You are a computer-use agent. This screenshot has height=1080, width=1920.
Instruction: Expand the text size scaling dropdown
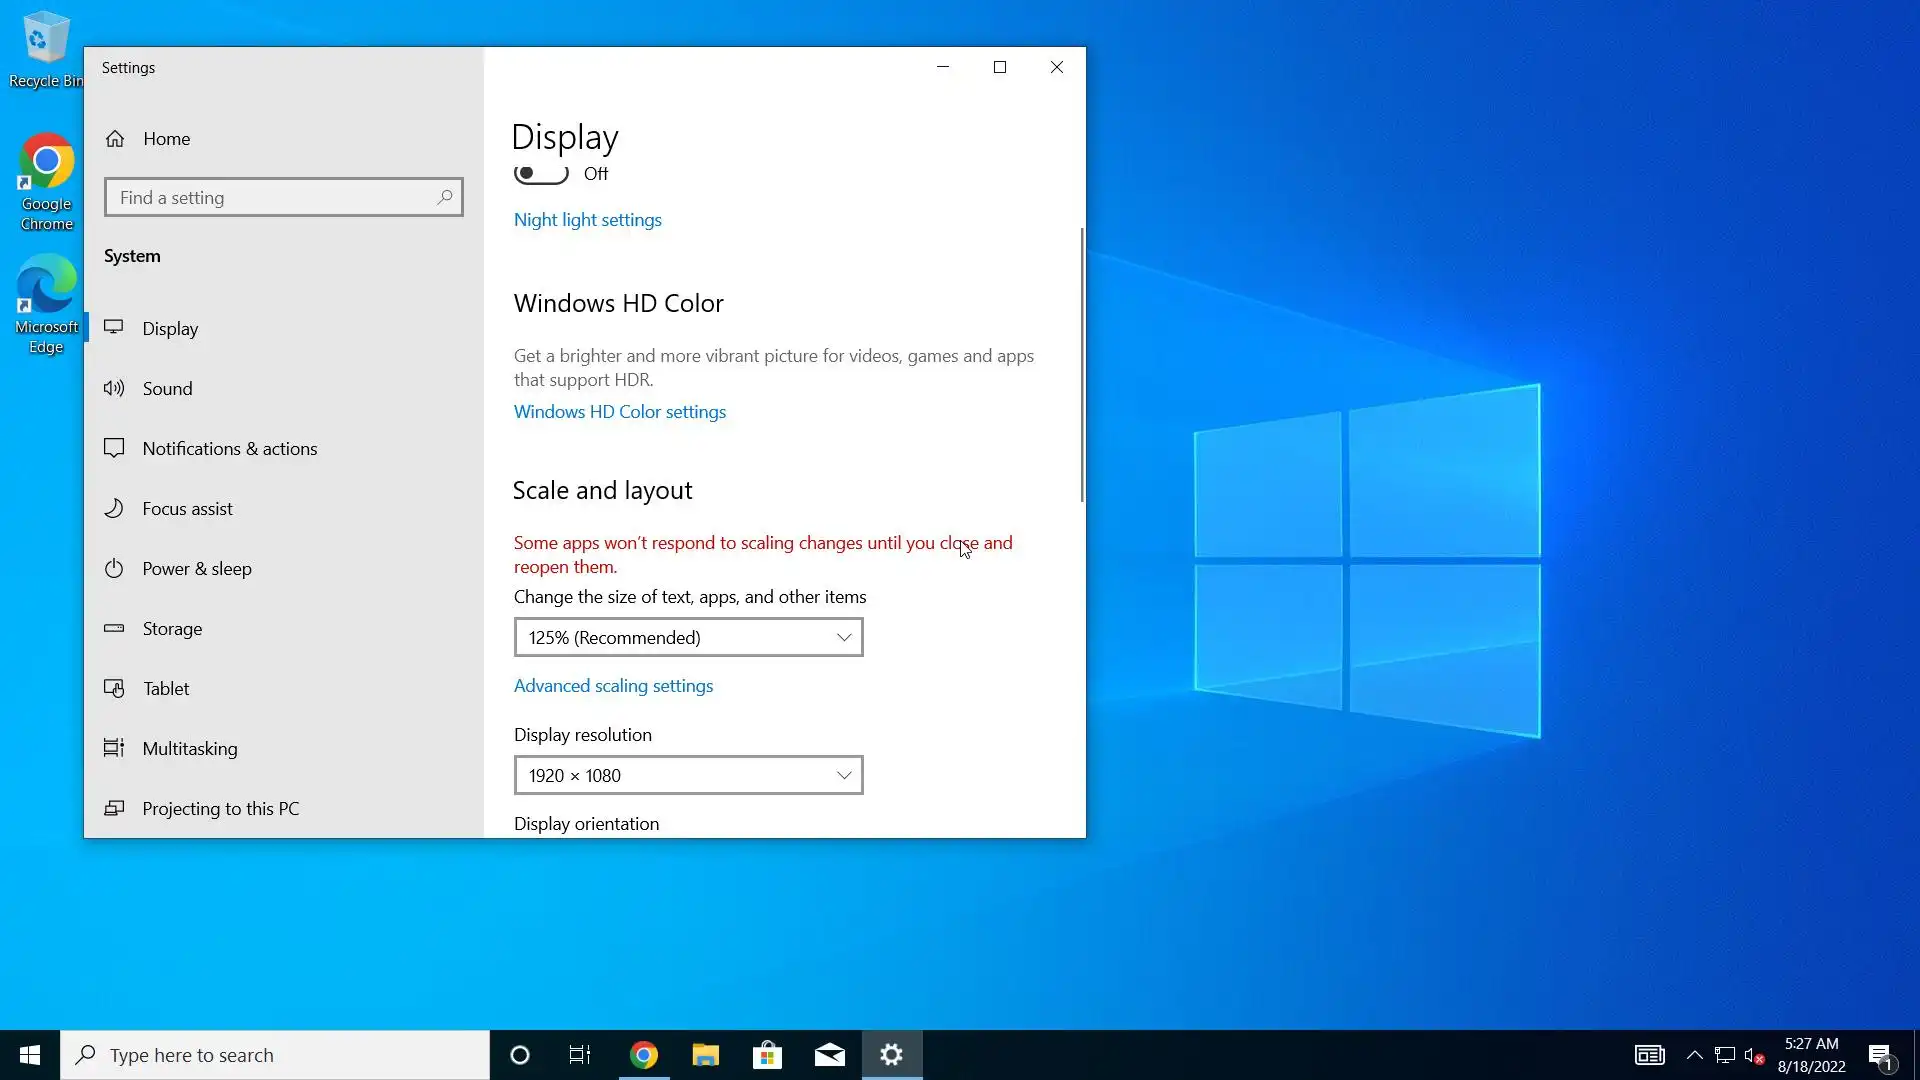pos(688,637)
